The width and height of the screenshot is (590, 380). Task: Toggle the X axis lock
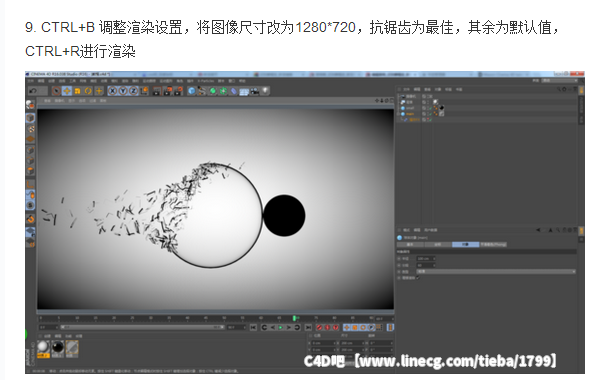point(113,91)
